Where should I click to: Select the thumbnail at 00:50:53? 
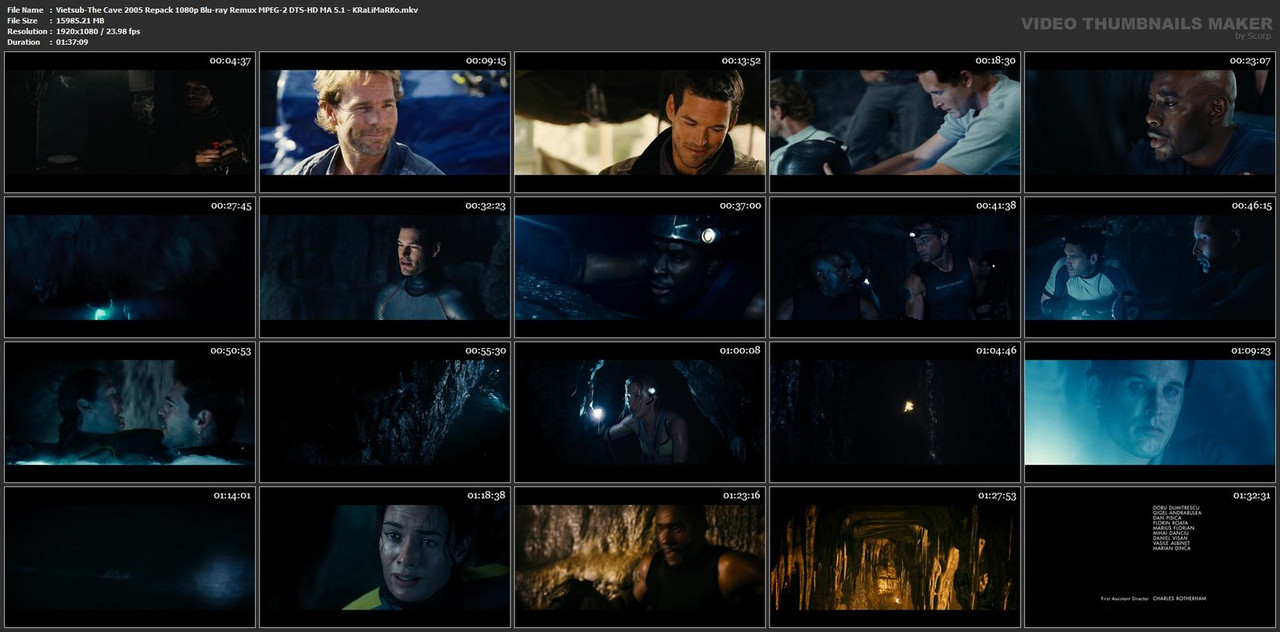point(130,412)
